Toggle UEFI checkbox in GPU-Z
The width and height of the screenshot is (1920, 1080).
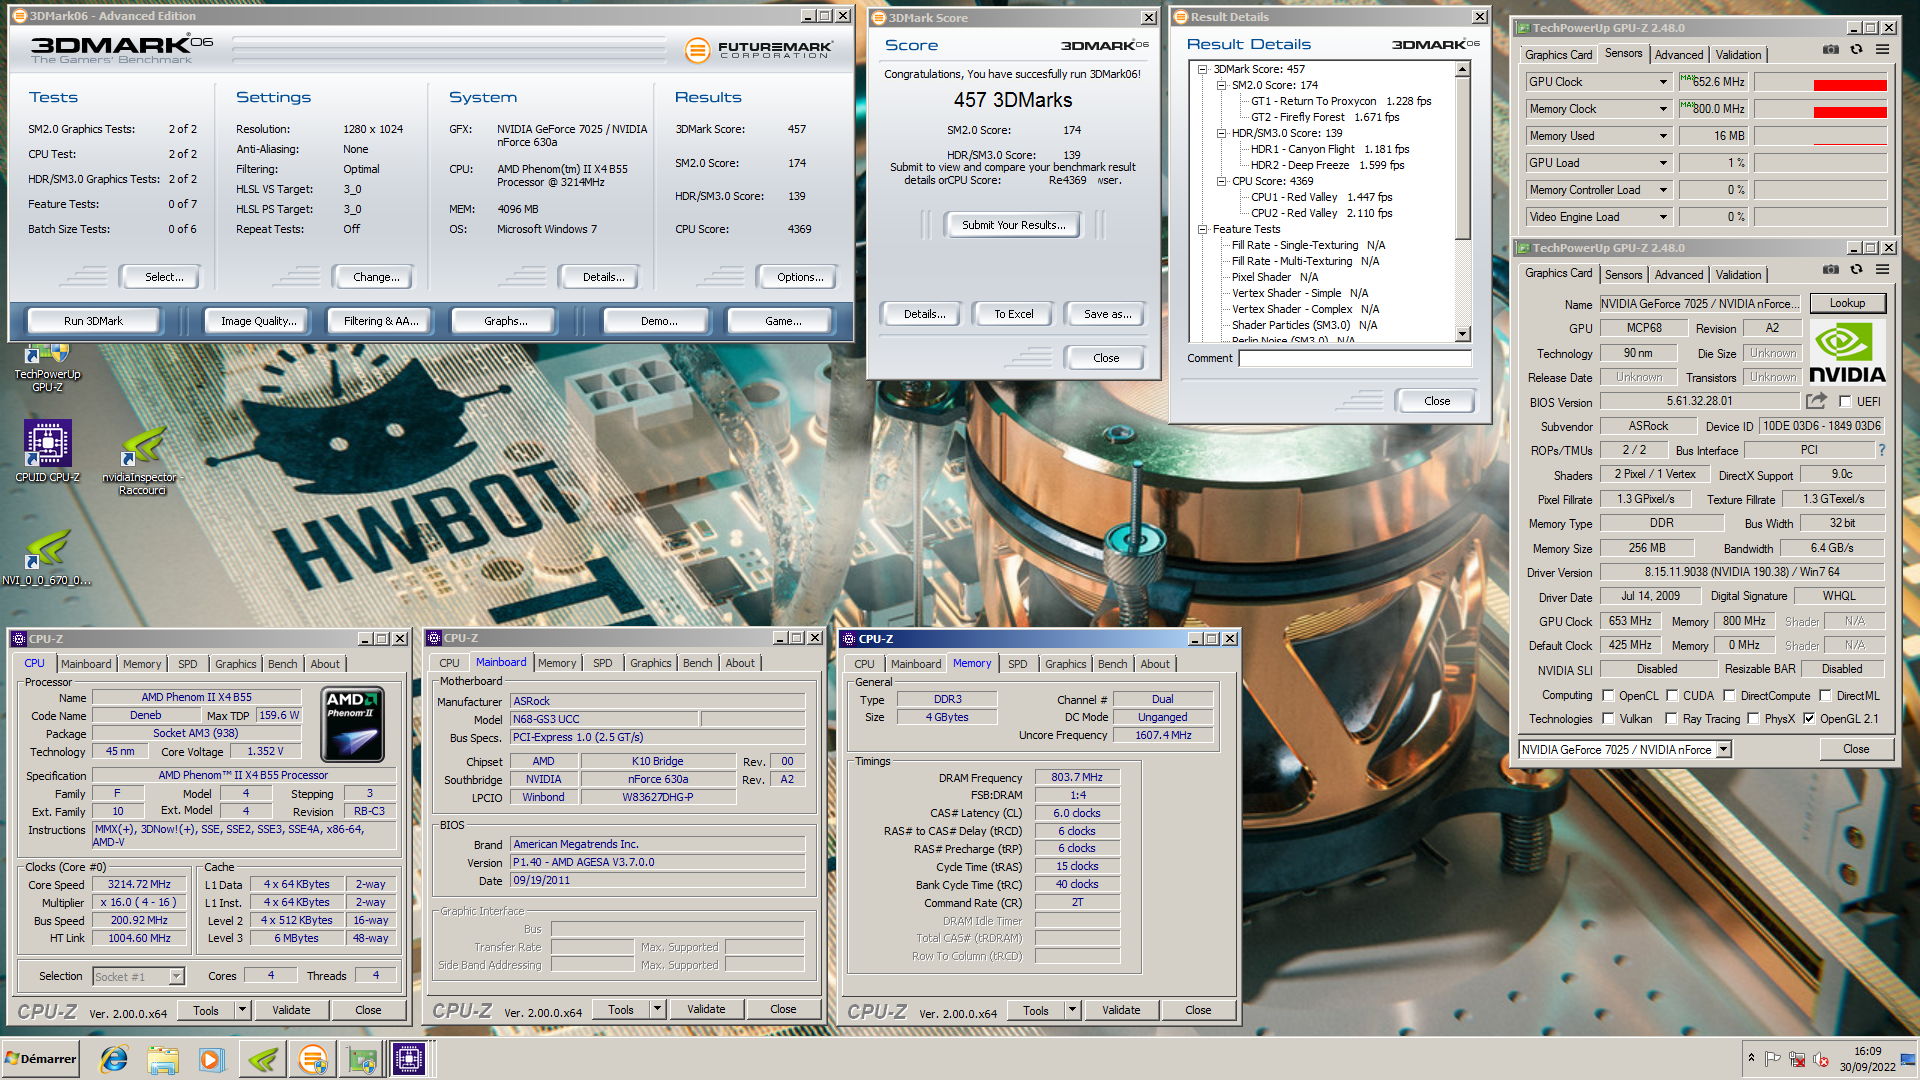(1845, 402)
